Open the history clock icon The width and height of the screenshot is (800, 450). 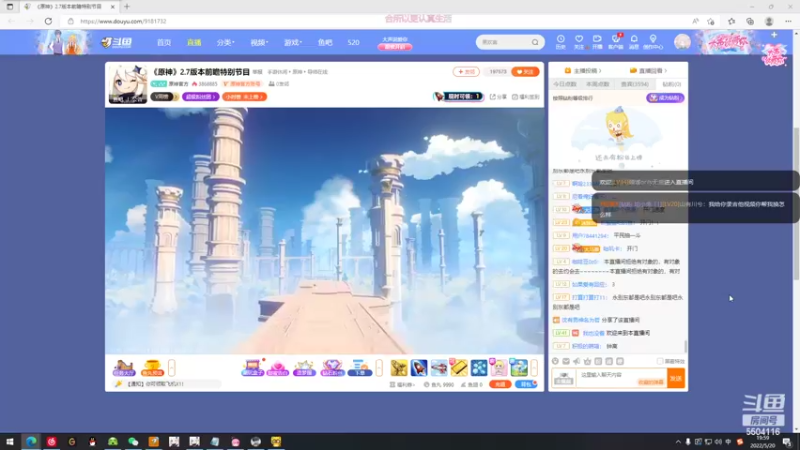(560, 42)
